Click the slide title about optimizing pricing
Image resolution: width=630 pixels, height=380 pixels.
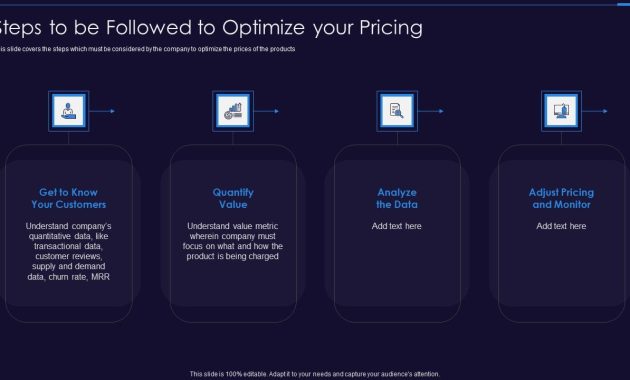[209, 28]
